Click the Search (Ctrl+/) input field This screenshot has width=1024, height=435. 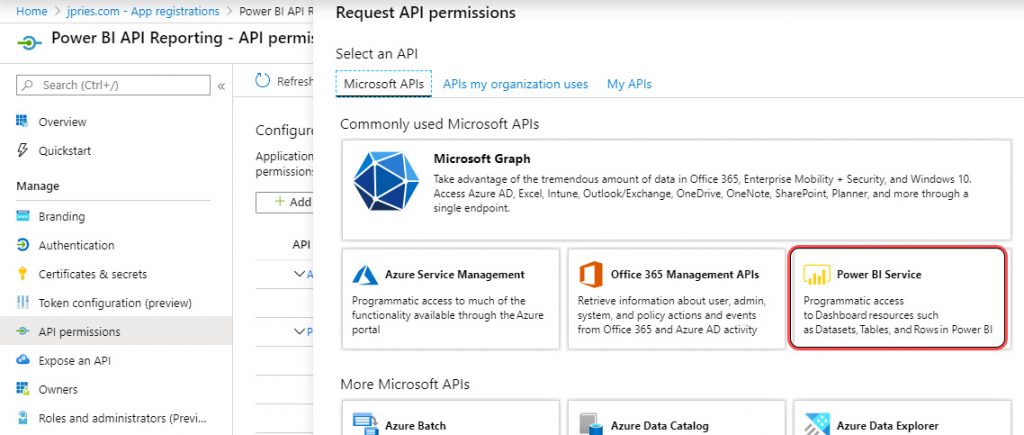pyautogui.click(x=120, y=86)
